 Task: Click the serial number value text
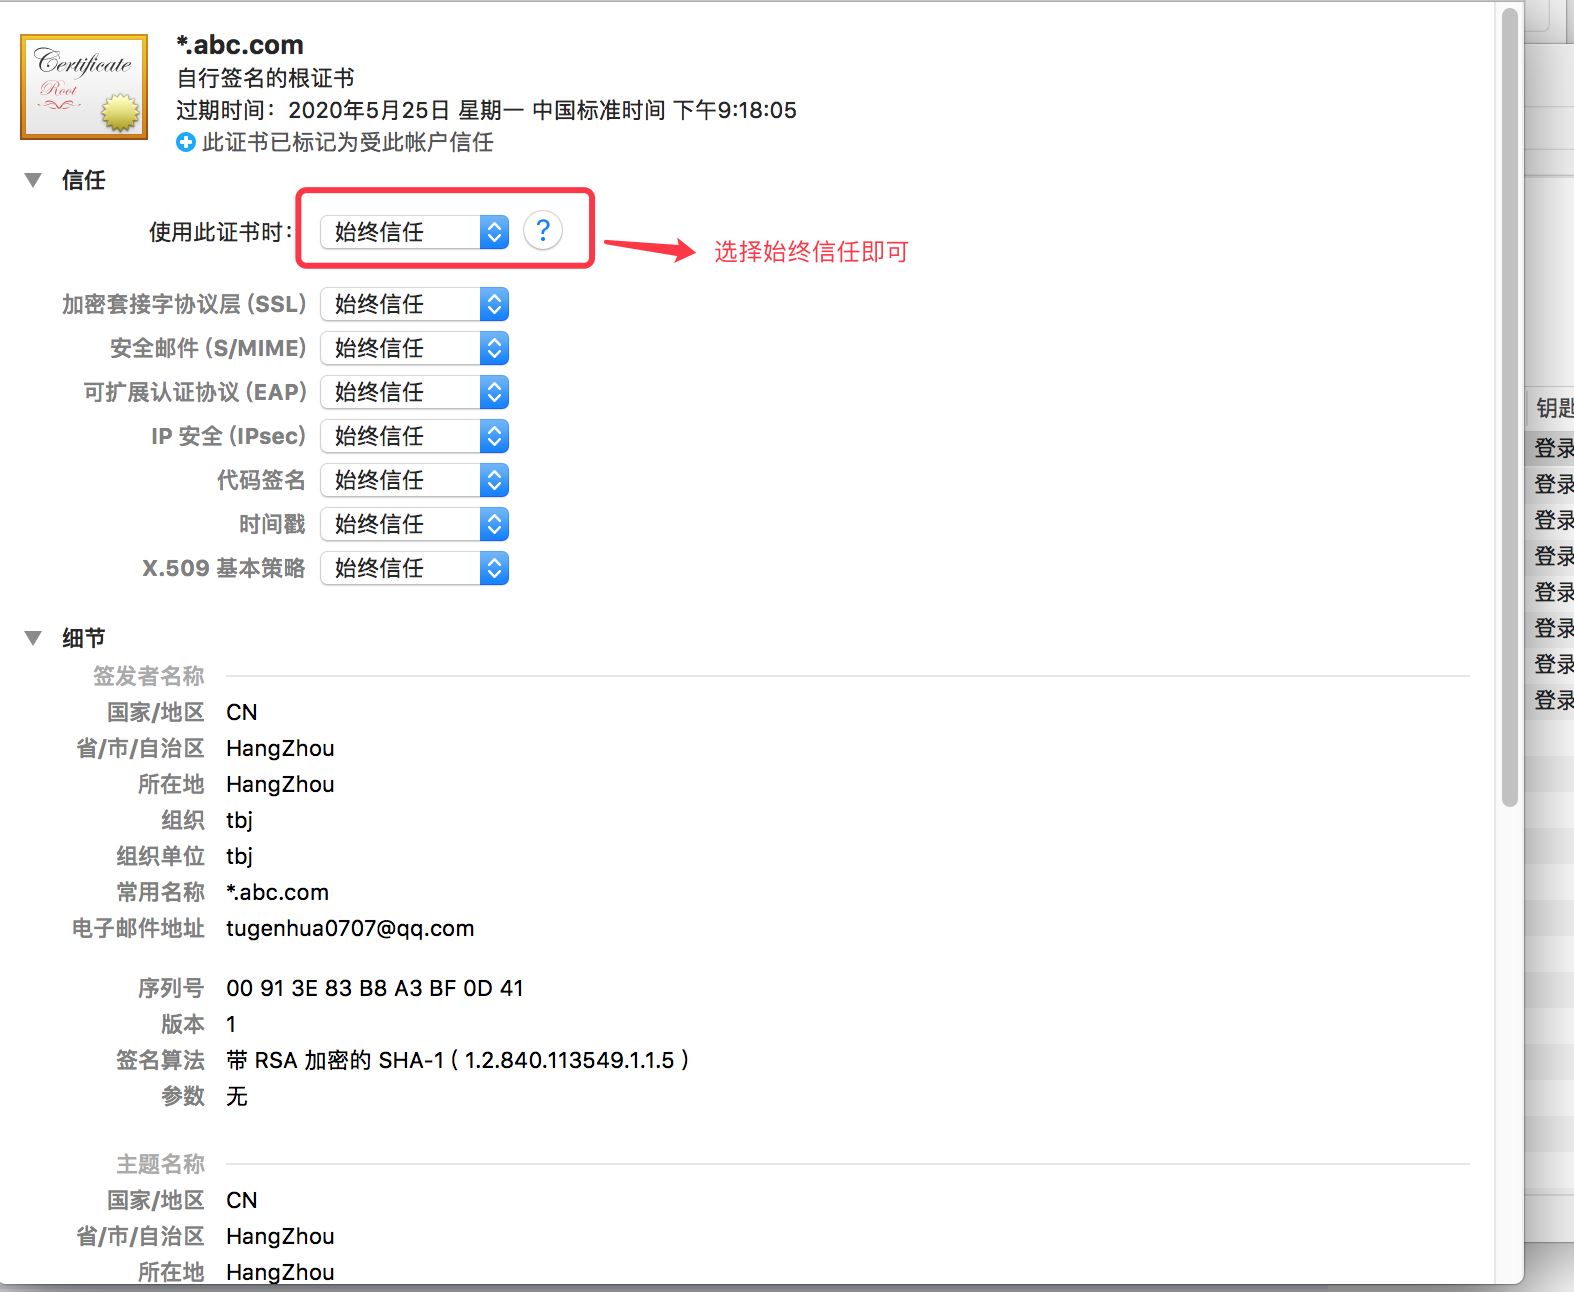coord(374,988)
